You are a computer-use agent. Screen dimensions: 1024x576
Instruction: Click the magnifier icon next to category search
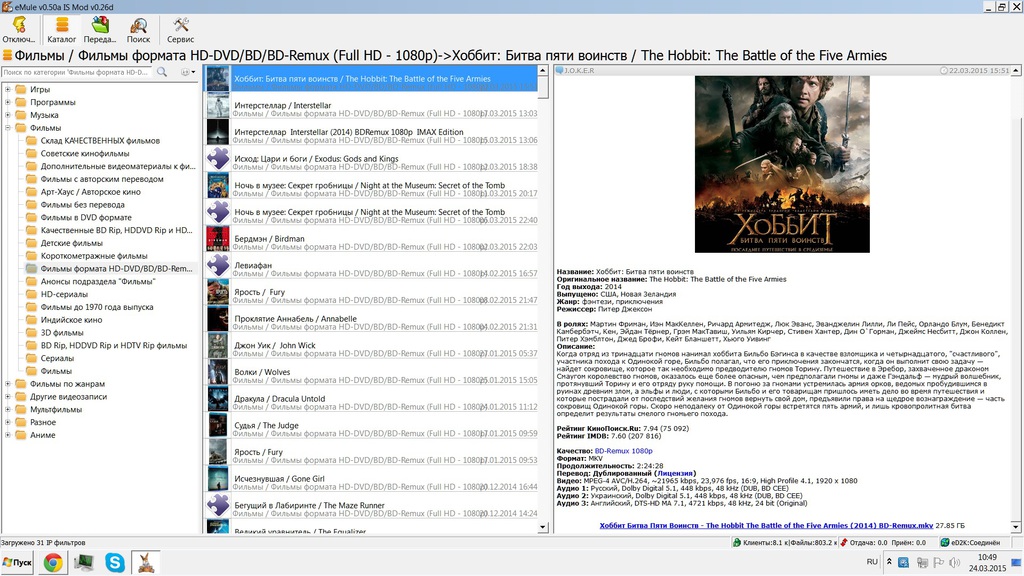(161, 72)
